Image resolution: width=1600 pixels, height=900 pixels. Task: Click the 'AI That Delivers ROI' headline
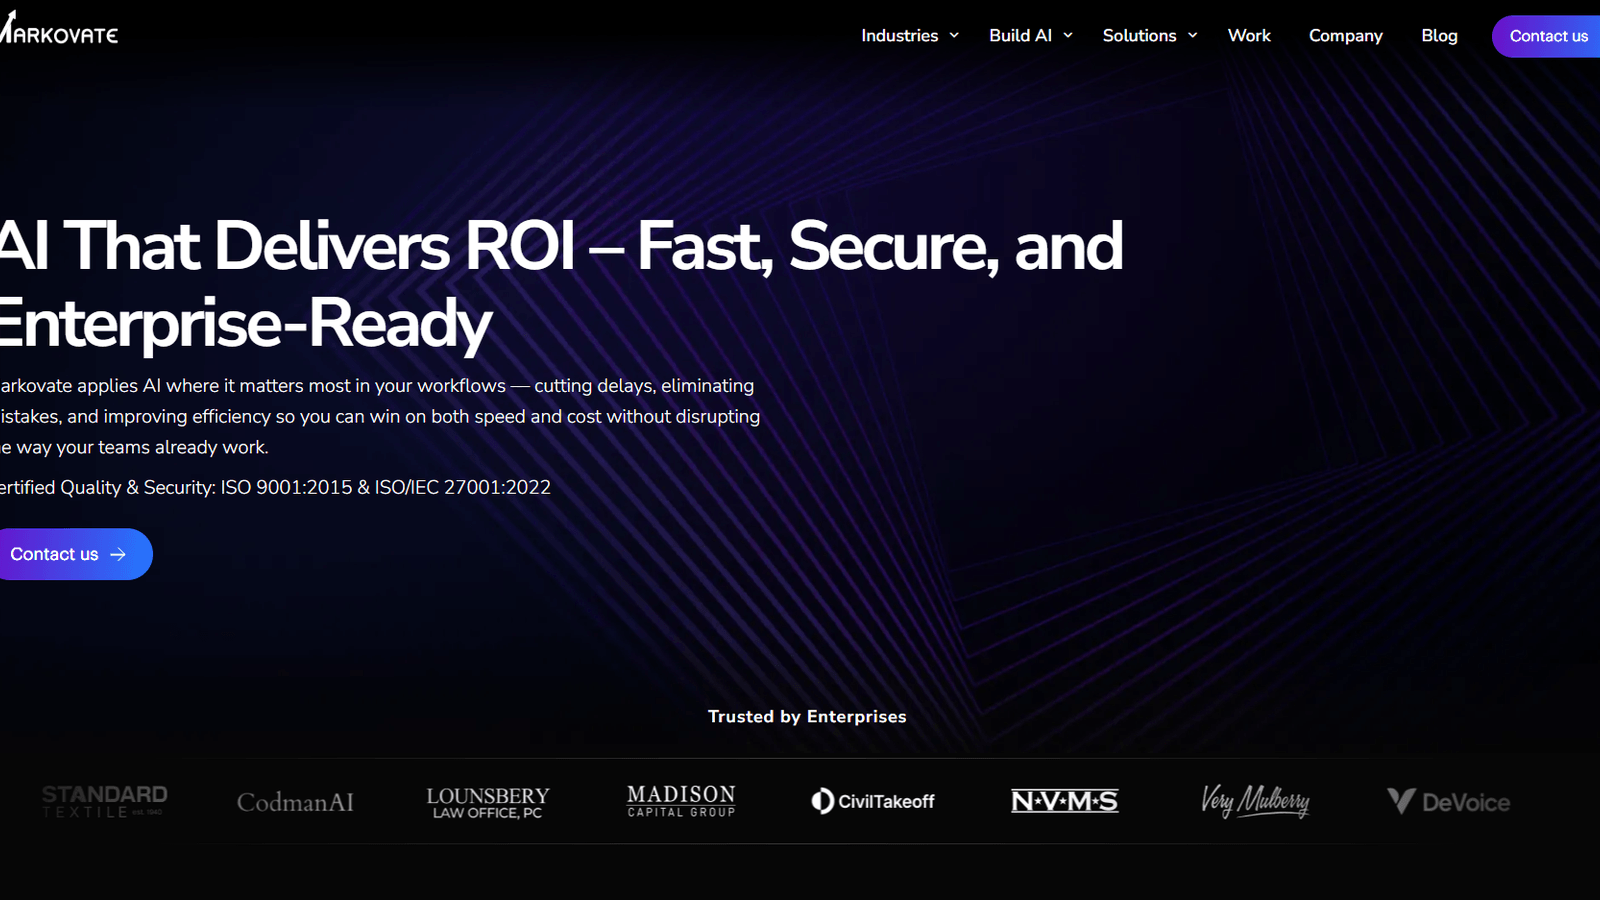(561, 284)
